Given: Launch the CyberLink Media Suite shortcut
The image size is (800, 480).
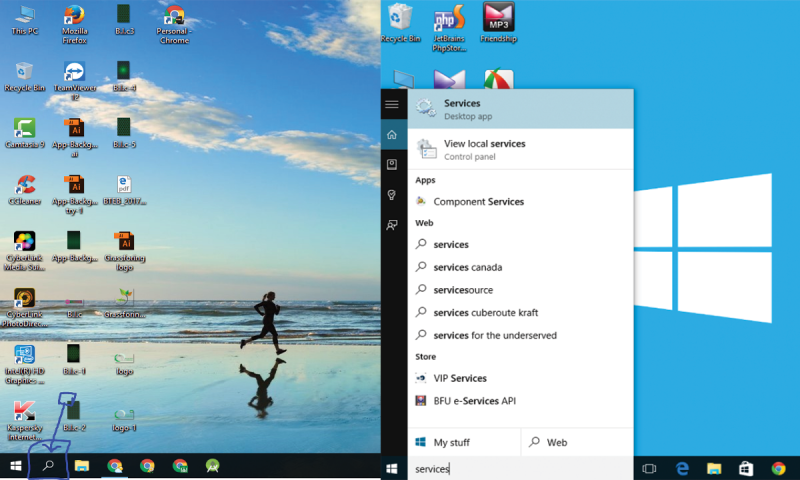Looking at the screenshot, I should 24,251.
